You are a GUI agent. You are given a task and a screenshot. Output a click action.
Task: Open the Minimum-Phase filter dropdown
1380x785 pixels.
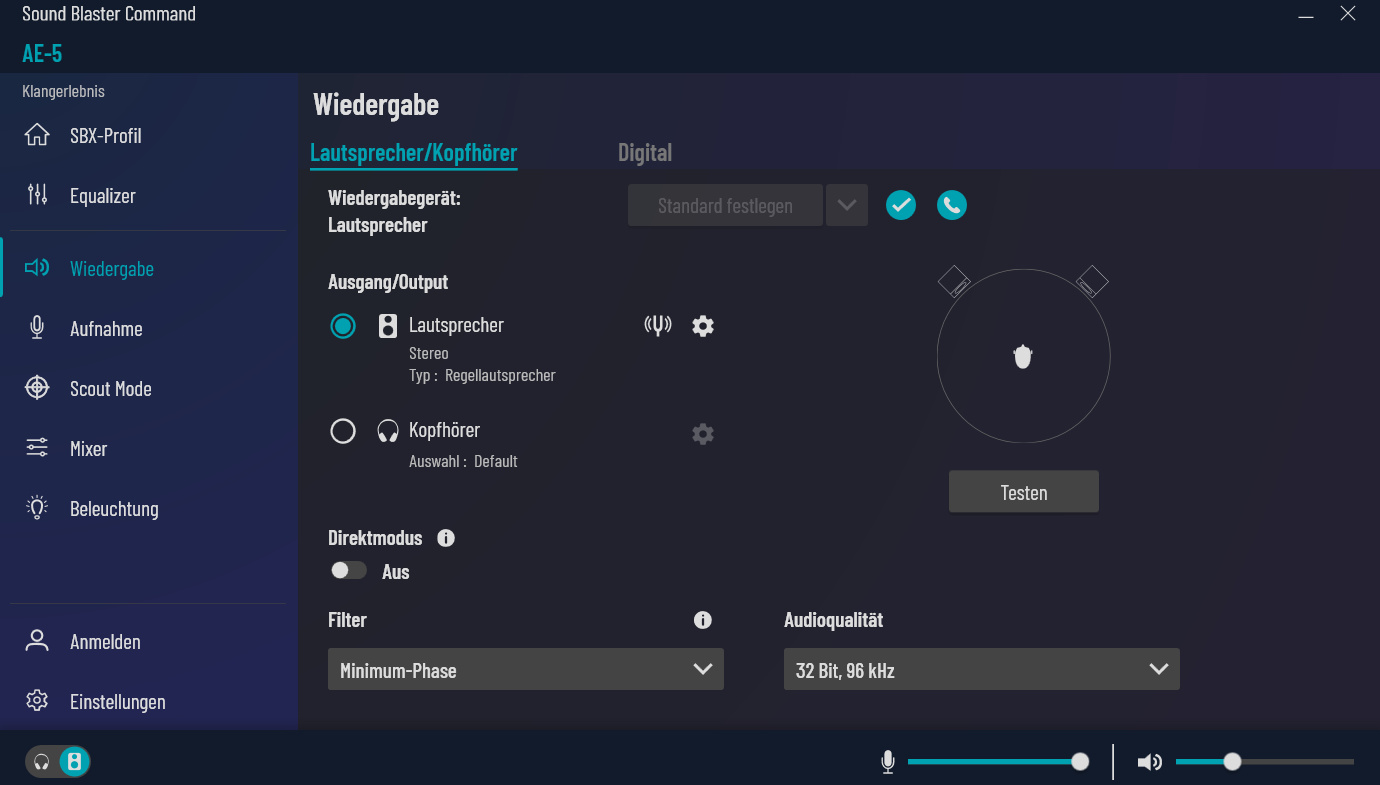click(x=526, y=669)
